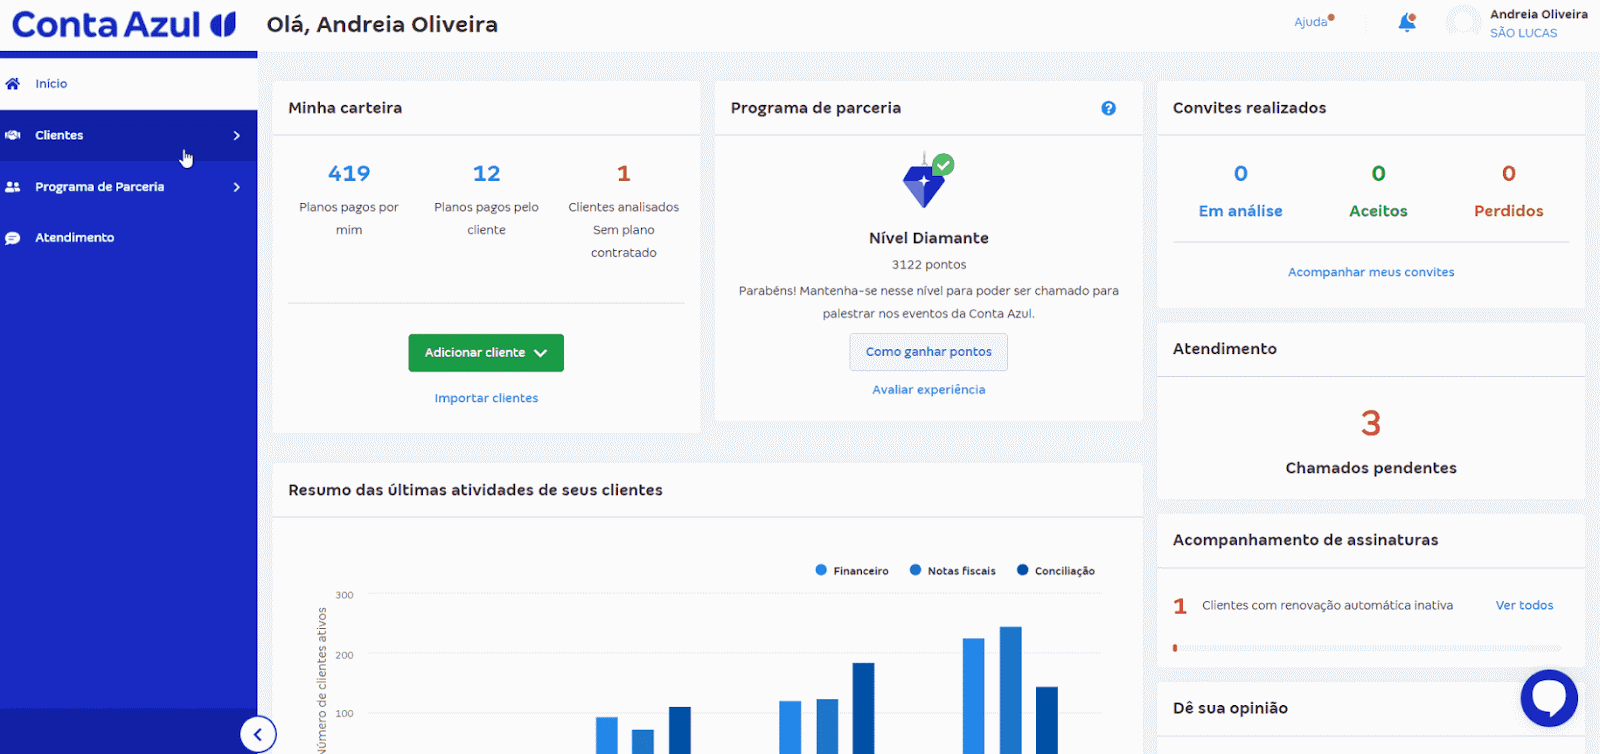Viewport: 1600px width, 754px height.
Task: Open the notifications bell
Action: 1407,22
